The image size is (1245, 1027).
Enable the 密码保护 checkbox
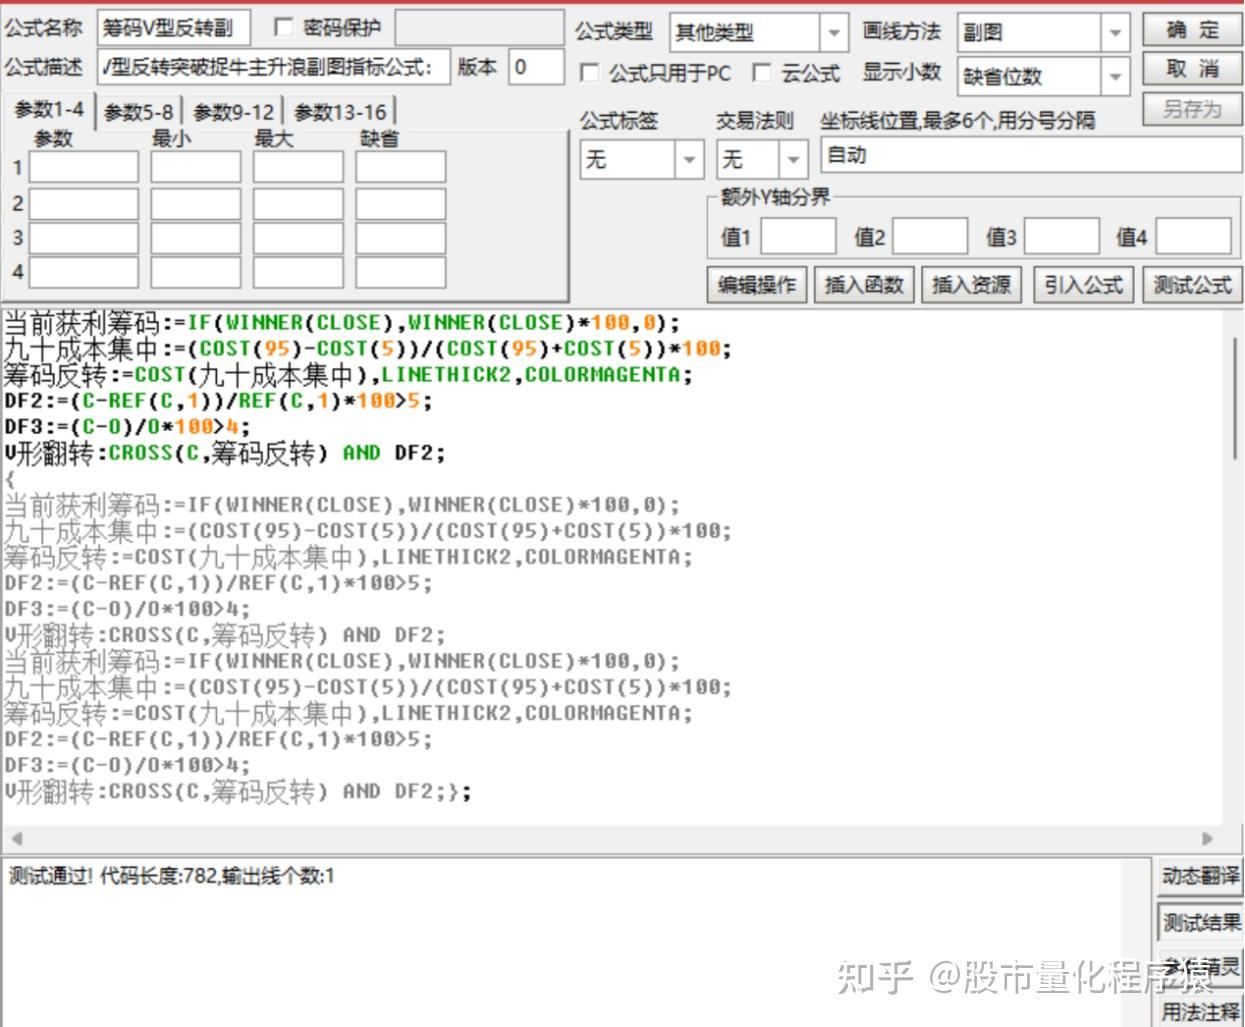click(283, 27)
